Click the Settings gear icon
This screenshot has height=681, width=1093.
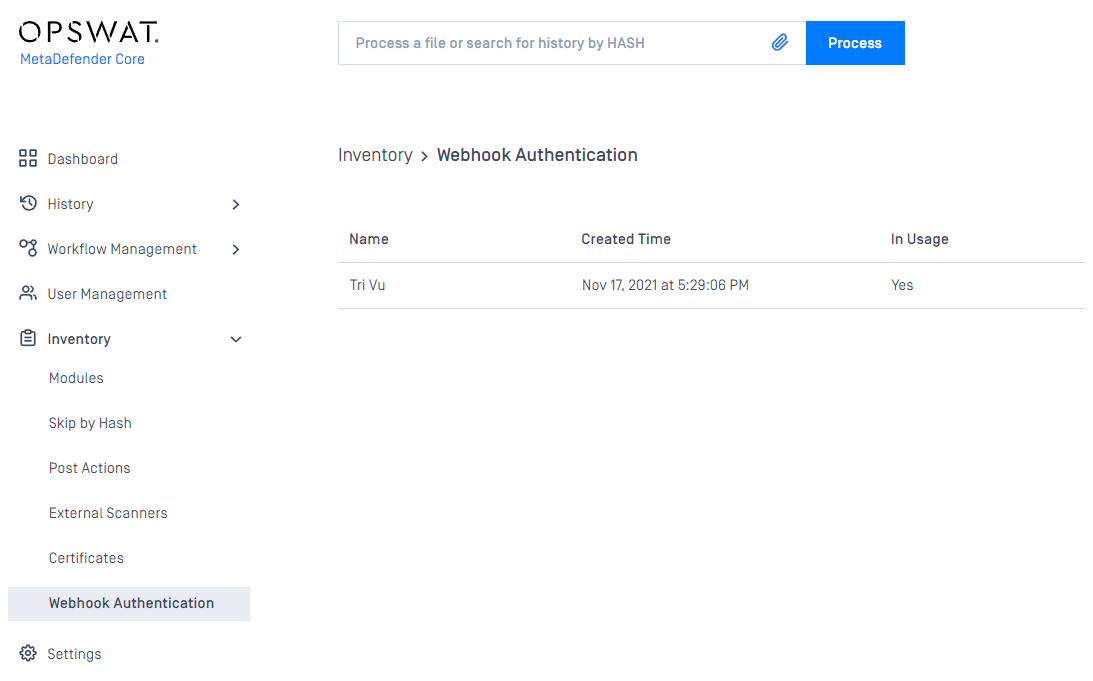coord(28,653)
